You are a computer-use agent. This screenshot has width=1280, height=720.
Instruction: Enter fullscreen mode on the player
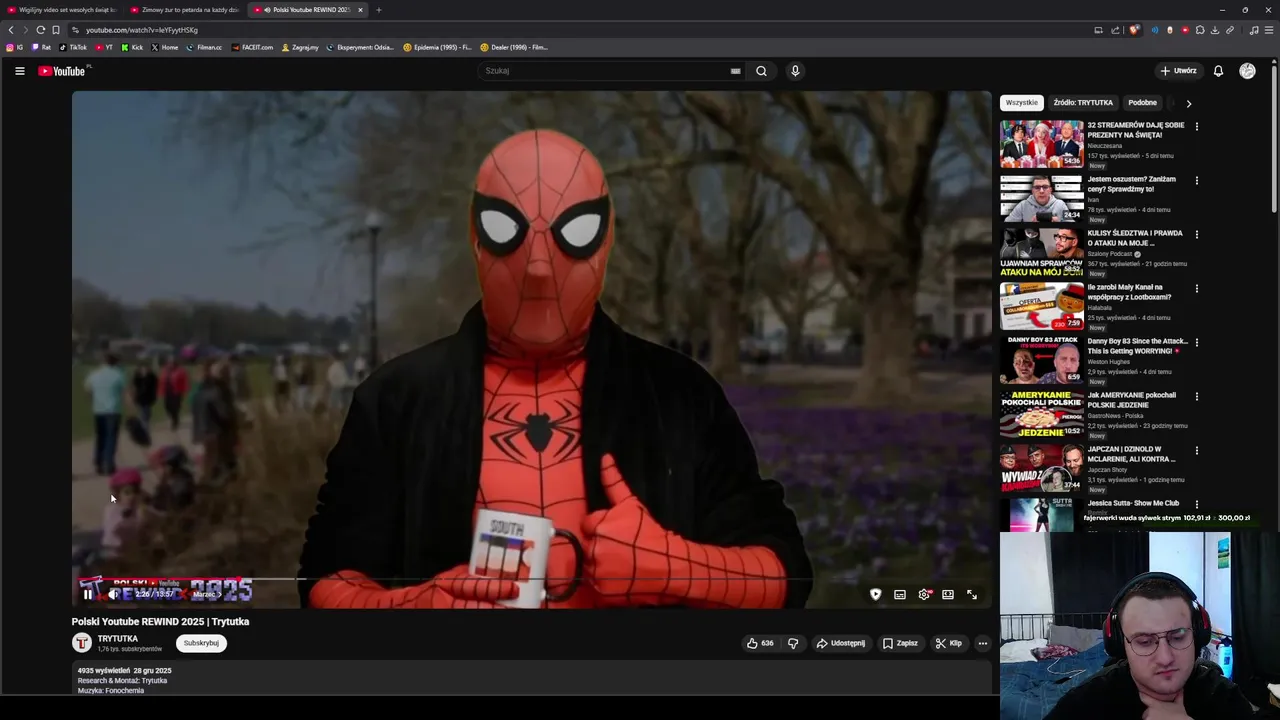(x=972, y=594)
